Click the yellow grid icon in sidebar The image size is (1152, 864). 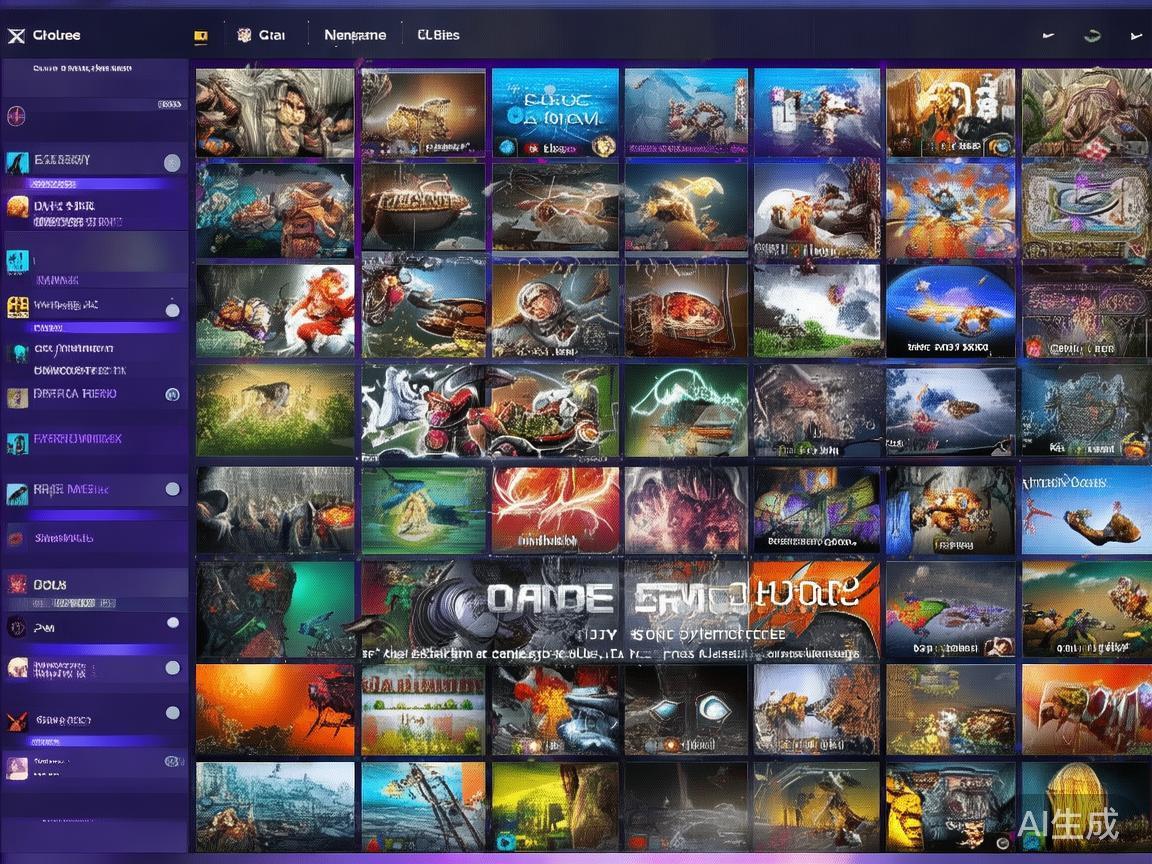coord(17,306)
